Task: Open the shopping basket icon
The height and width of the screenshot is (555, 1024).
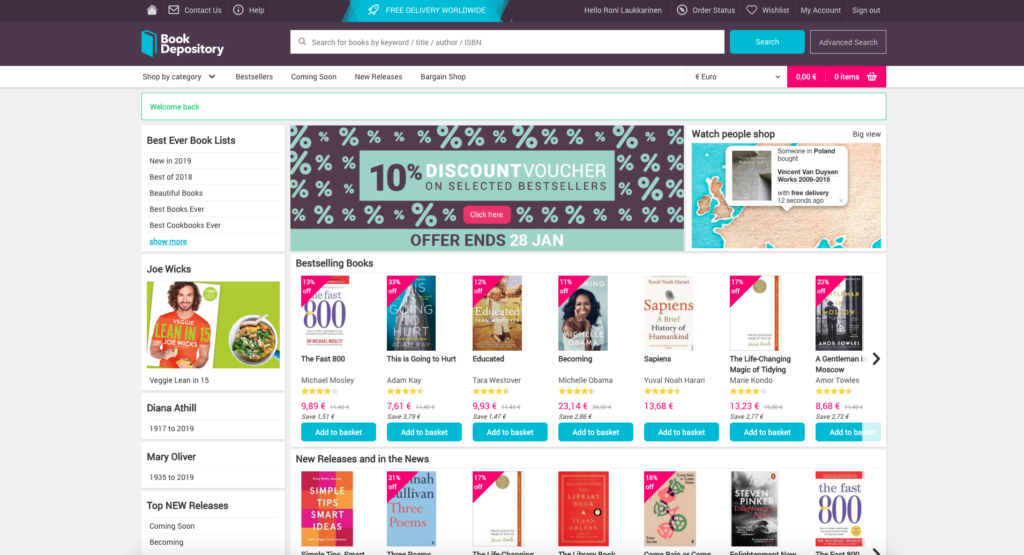Action: [872, 77]
